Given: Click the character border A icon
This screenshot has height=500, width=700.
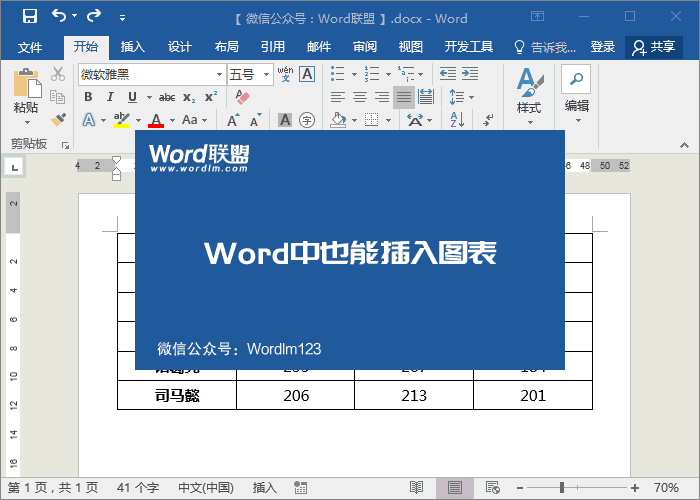Looking at the screenshot, I should tap(307, 74).
